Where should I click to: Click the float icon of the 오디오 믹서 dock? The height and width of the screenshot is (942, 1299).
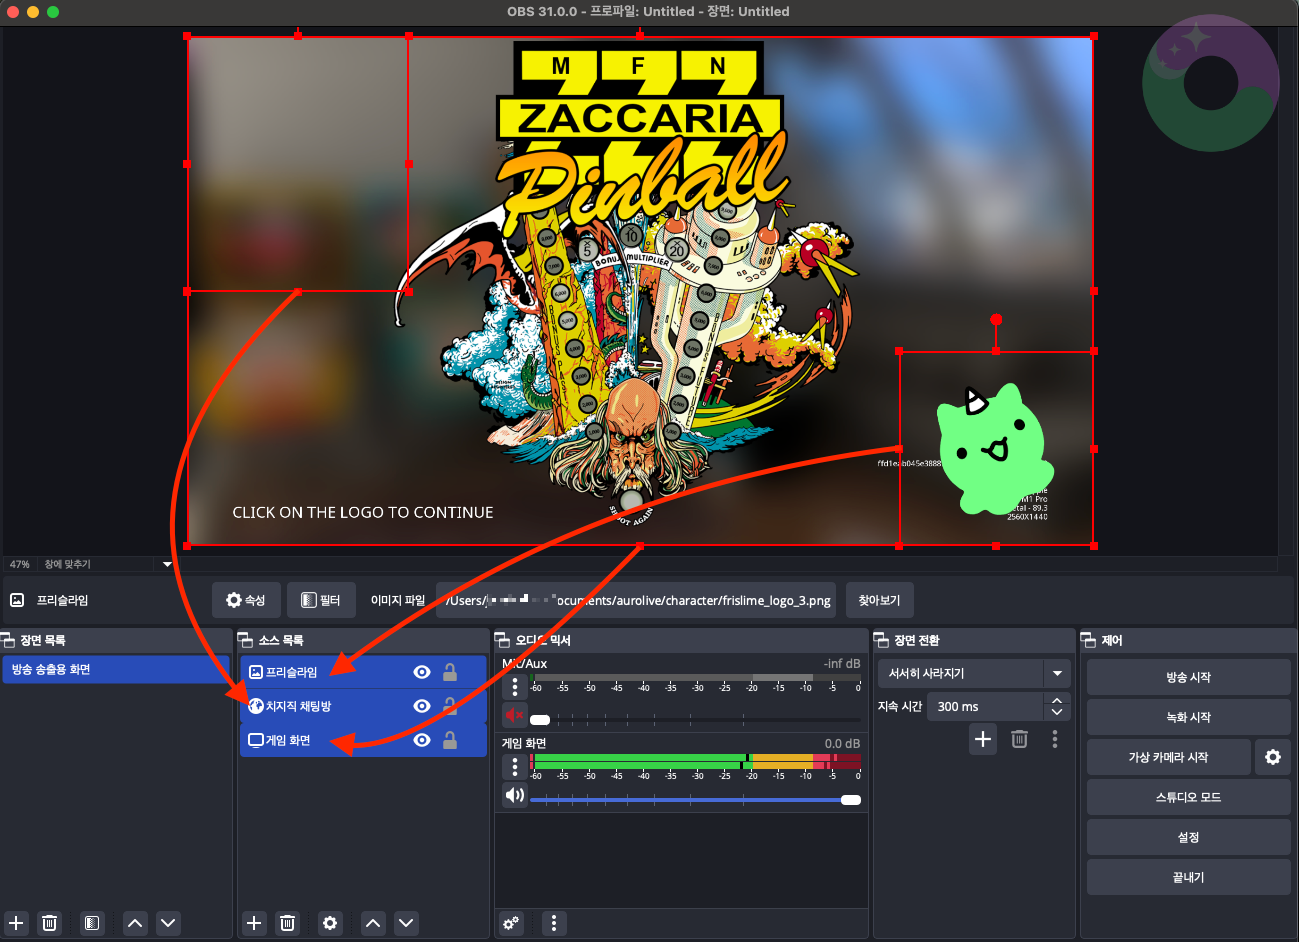tap(503, 640)
